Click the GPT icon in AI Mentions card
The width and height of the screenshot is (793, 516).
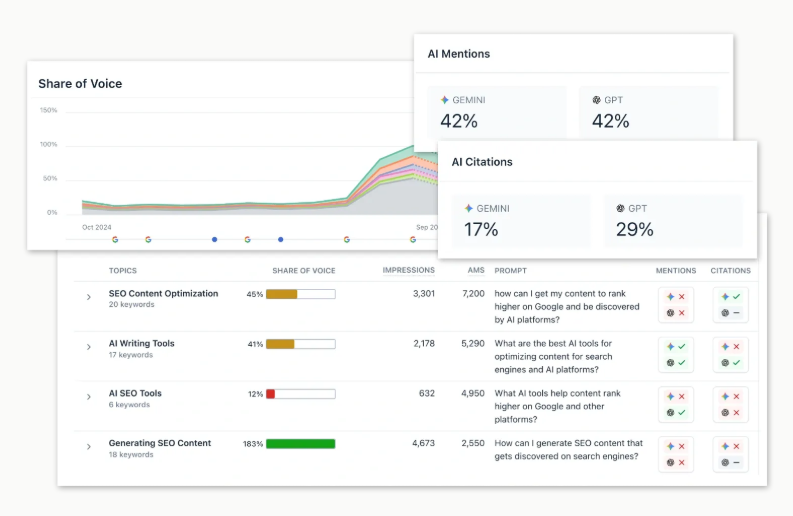coord(597,100)
